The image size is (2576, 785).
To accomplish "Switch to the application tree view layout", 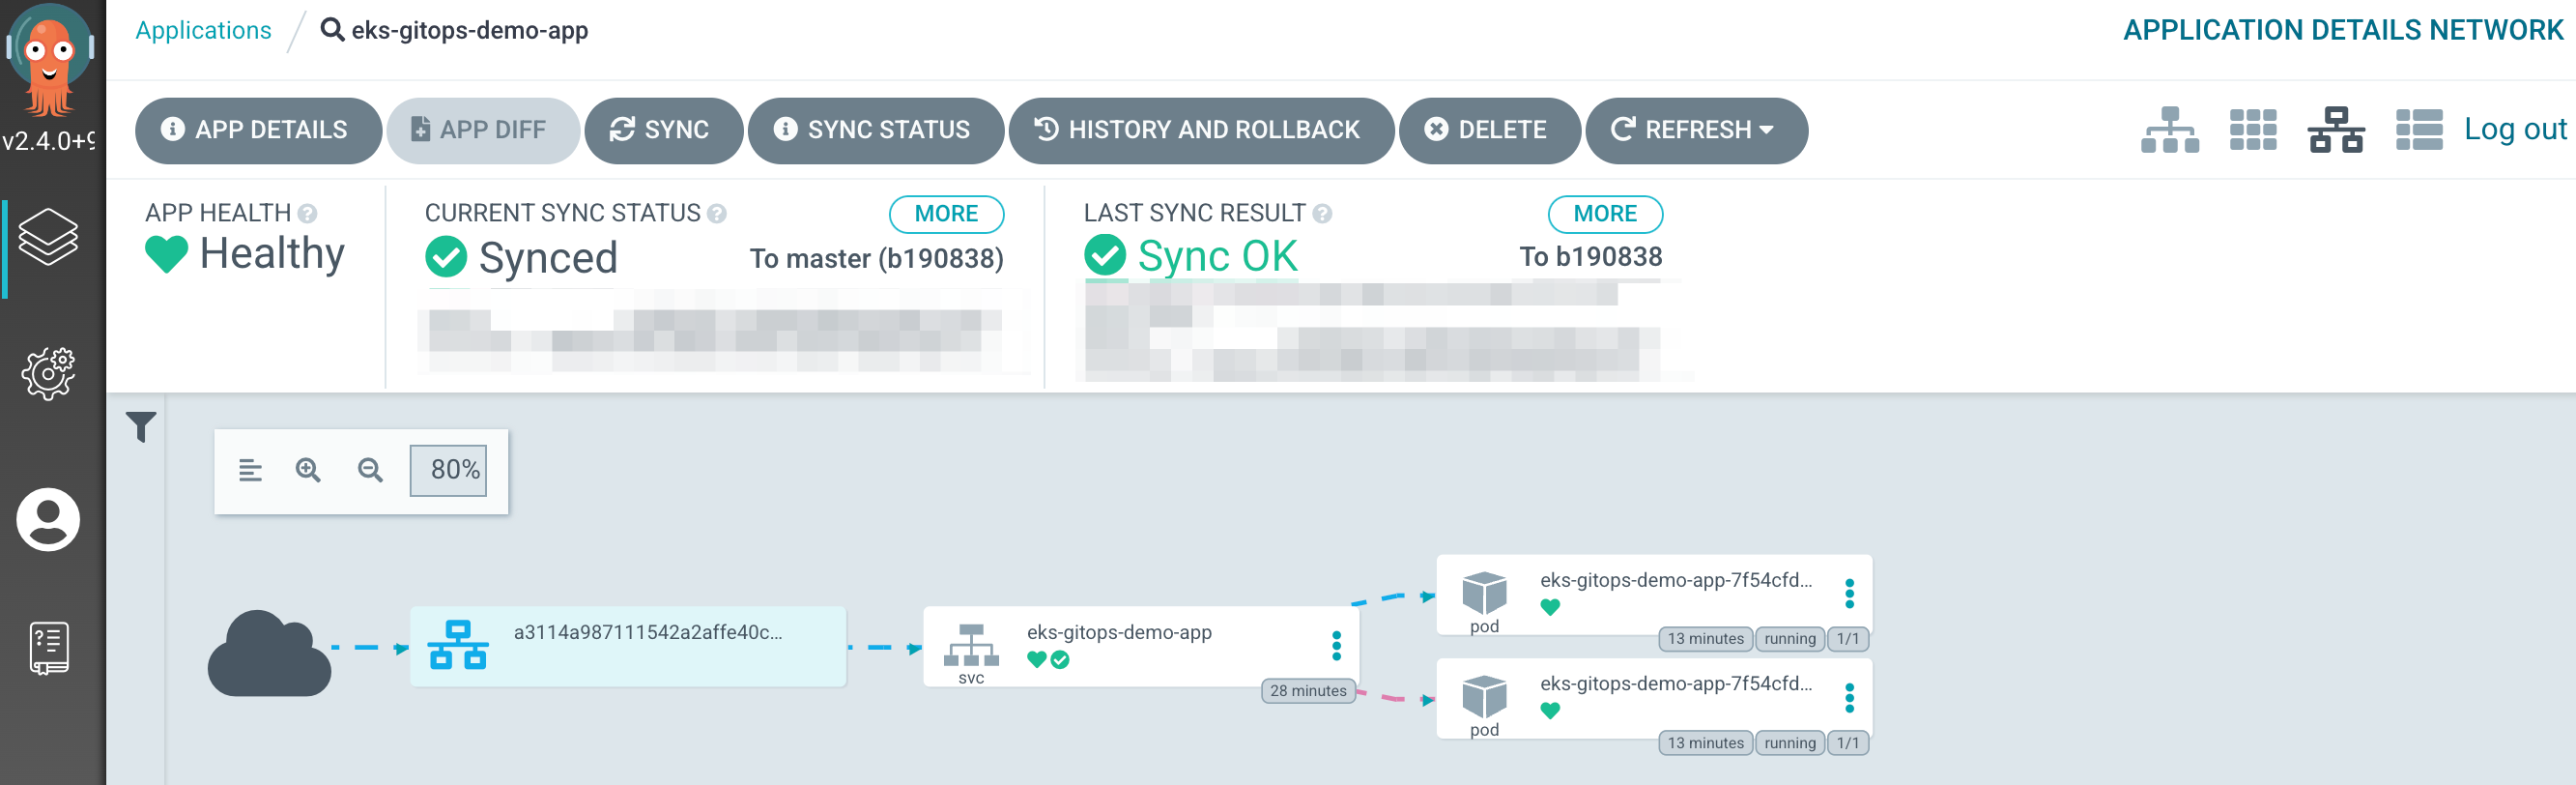I will click(x=2170, y=130).
